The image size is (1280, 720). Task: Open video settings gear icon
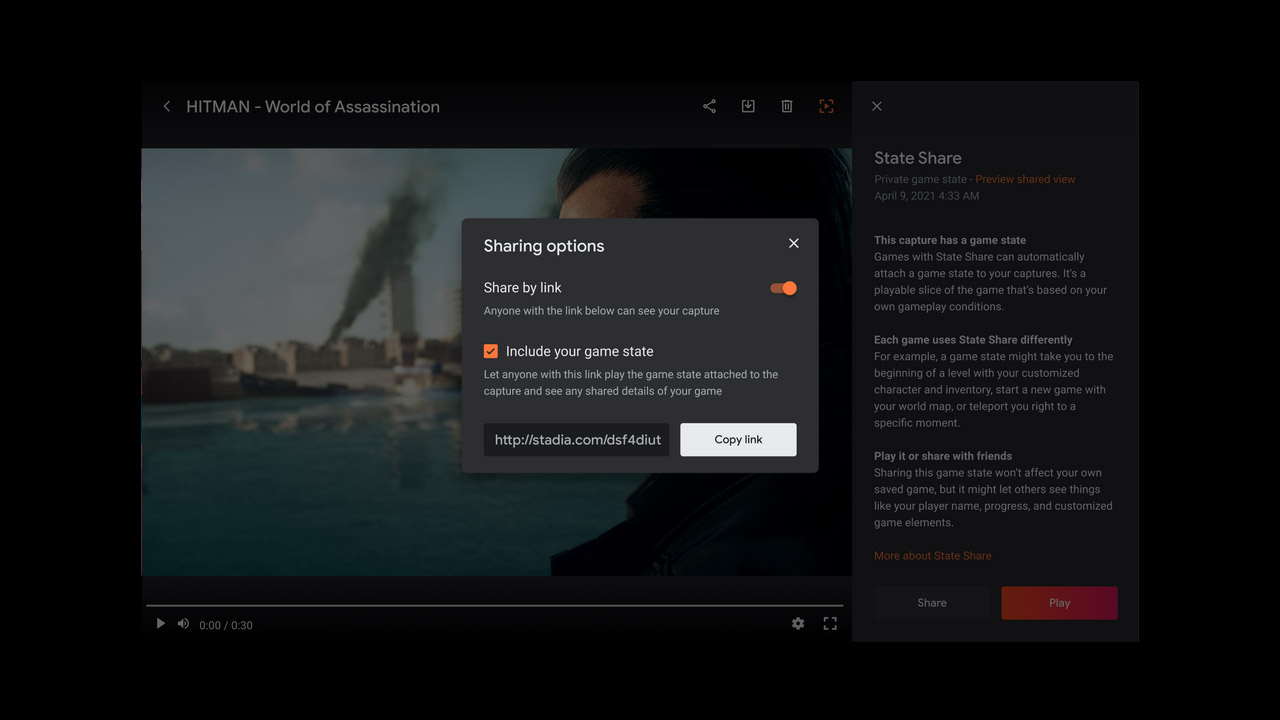click(798, 624)
